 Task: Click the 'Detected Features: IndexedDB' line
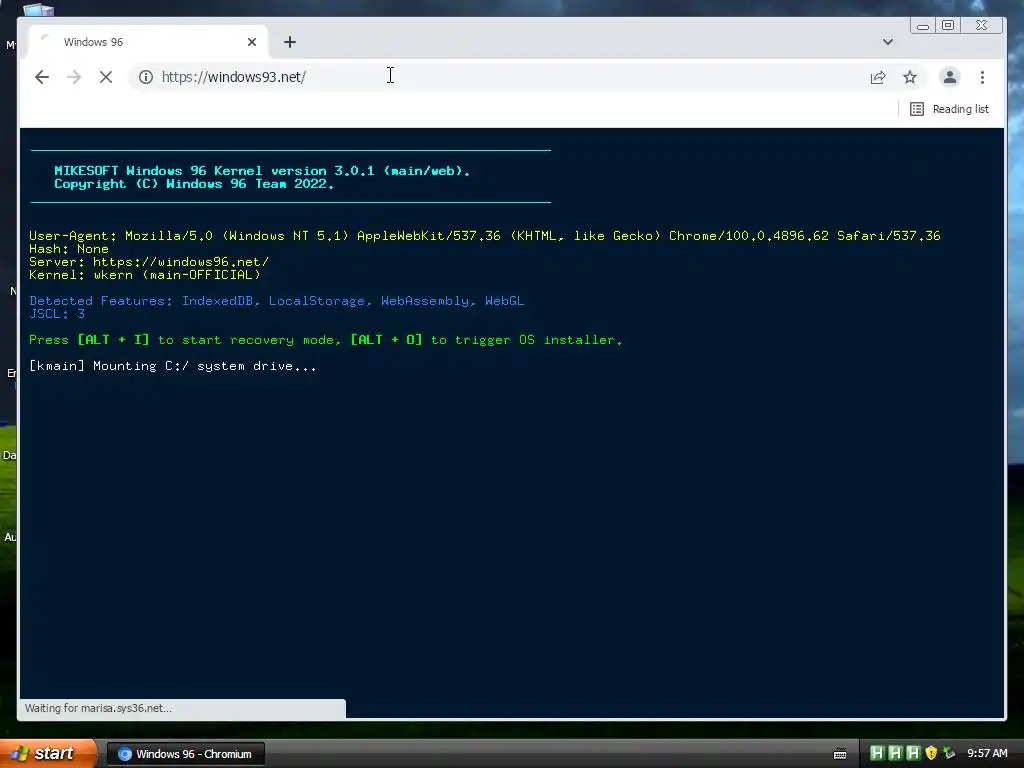pos(276,301)
